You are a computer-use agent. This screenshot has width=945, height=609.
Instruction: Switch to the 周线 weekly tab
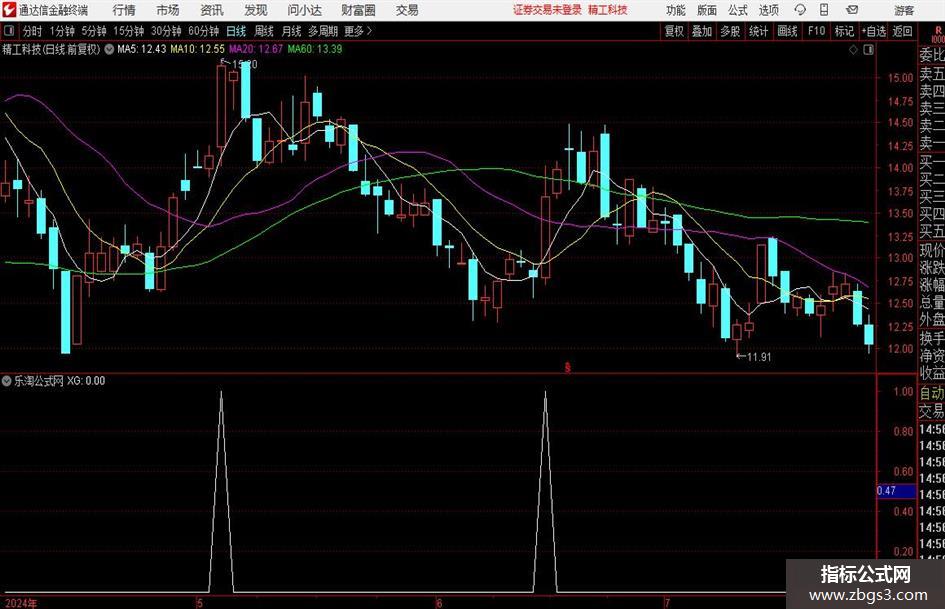(264, 31)
